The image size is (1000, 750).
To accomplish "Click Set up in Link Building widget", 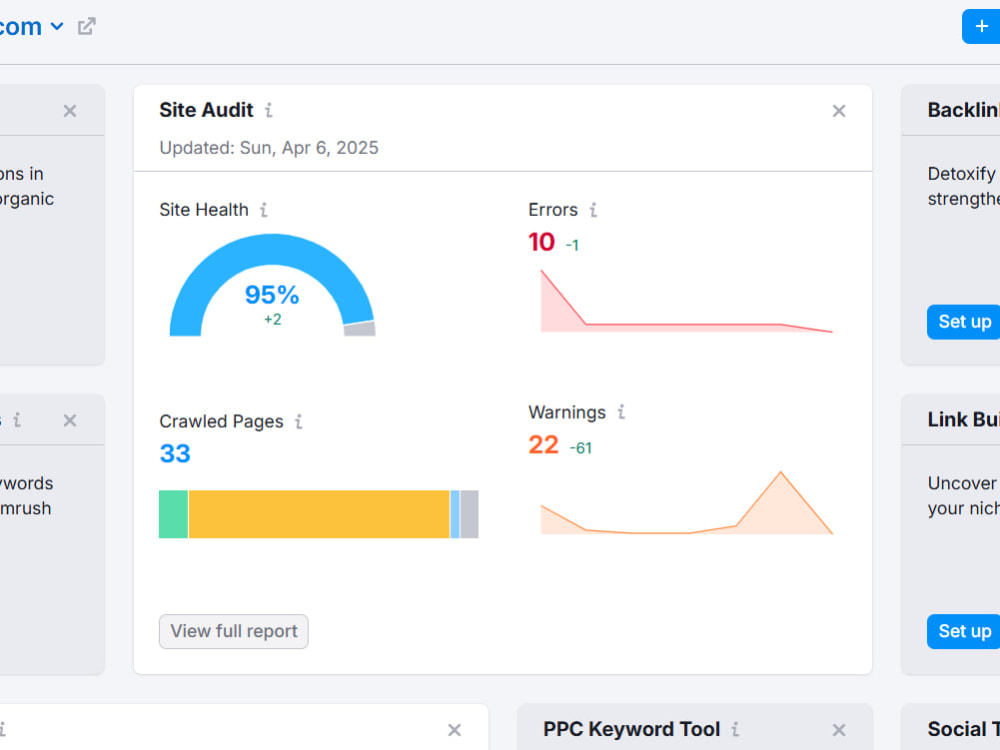I will click(x=964, y=631).
